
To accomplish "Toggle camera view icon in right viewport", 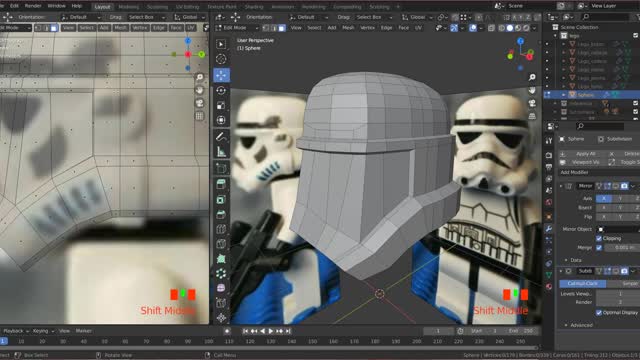I will pos(532,104).
